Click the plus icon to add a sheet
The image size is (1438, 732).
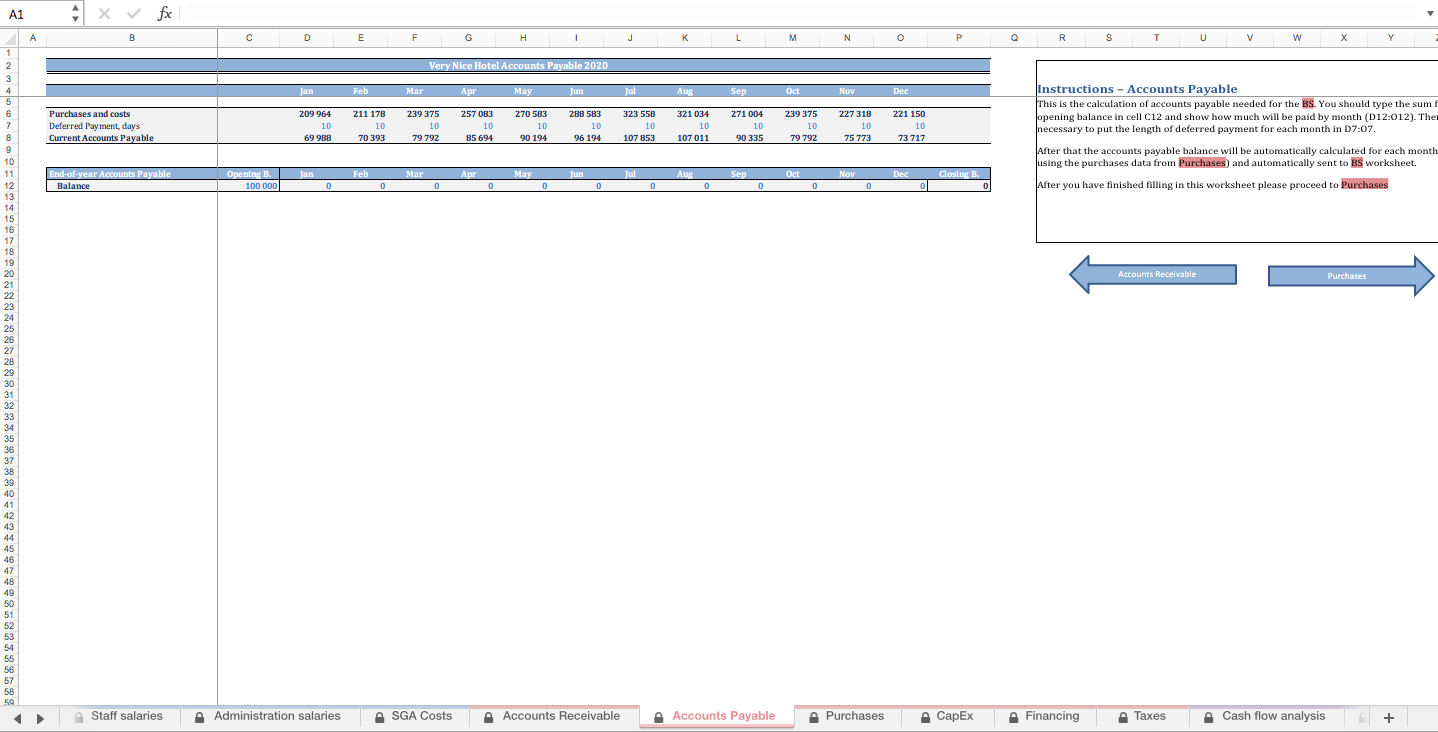click(1389, 717)
